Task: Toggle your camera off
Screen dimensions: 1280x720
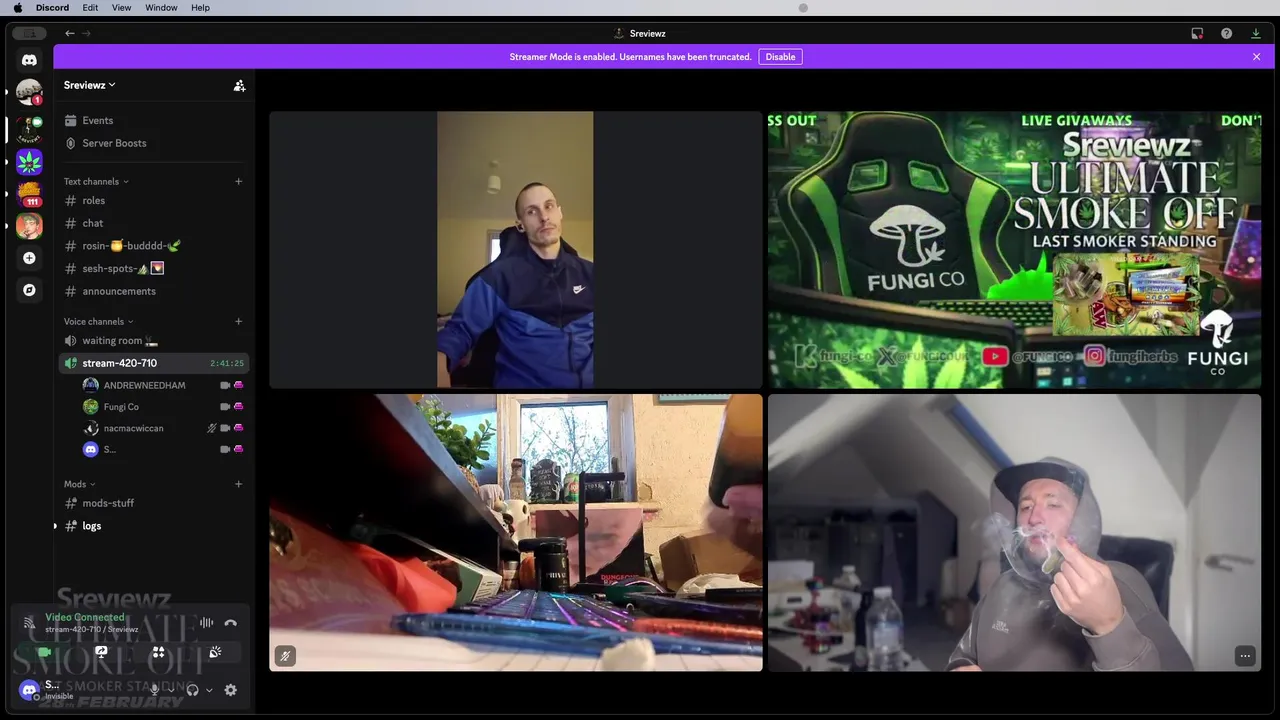Action: click(x=44, y=652)
